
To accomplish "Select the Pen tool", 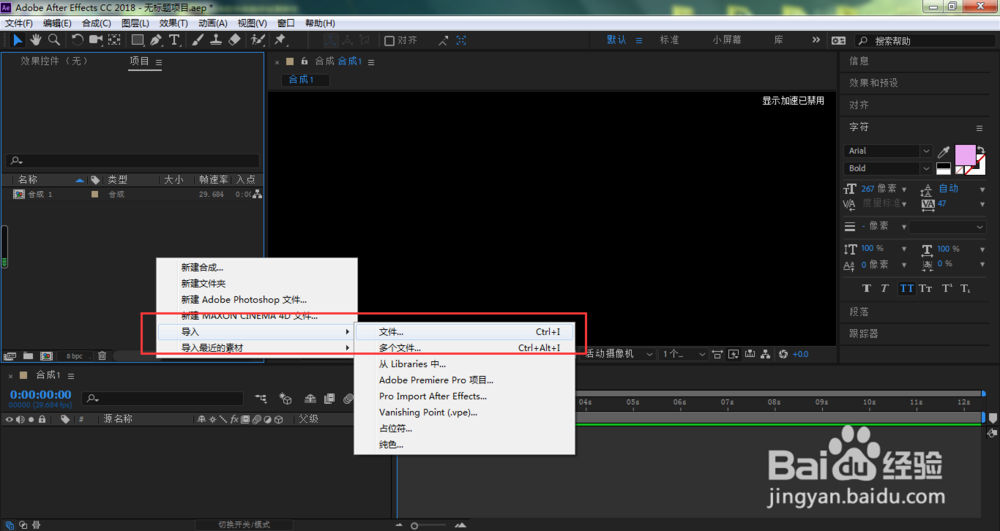I will (156, 40).
